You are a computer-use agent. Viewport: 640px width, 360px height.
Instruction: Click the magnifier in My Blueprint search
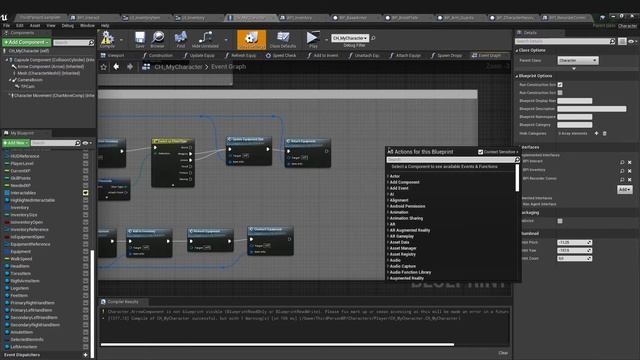[78, 143]
